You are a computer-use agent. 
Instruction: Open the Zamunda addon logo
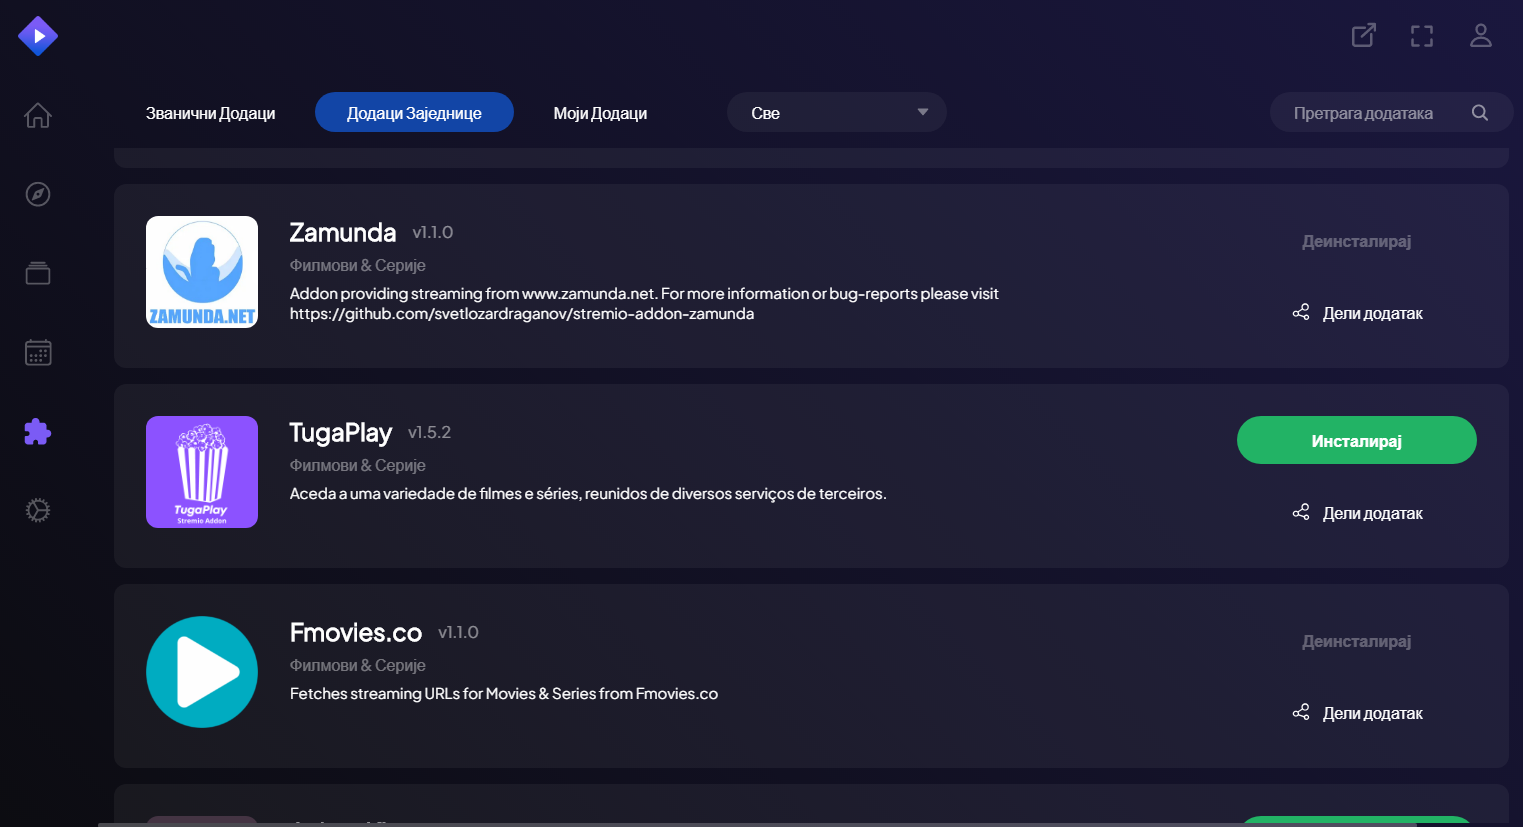(x=202, y=272)
